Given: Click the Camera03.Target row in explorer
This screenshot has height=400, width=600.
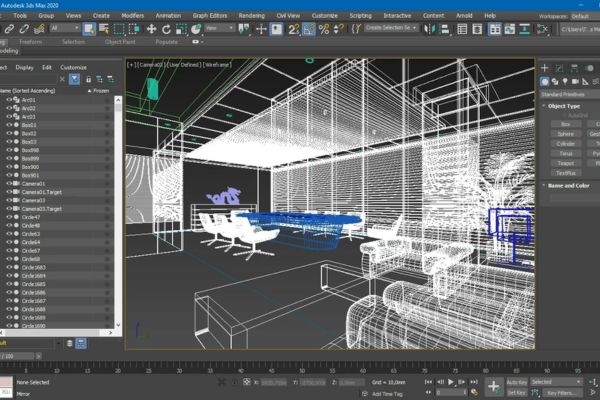Looking at the screenshot, I should 56,209.
